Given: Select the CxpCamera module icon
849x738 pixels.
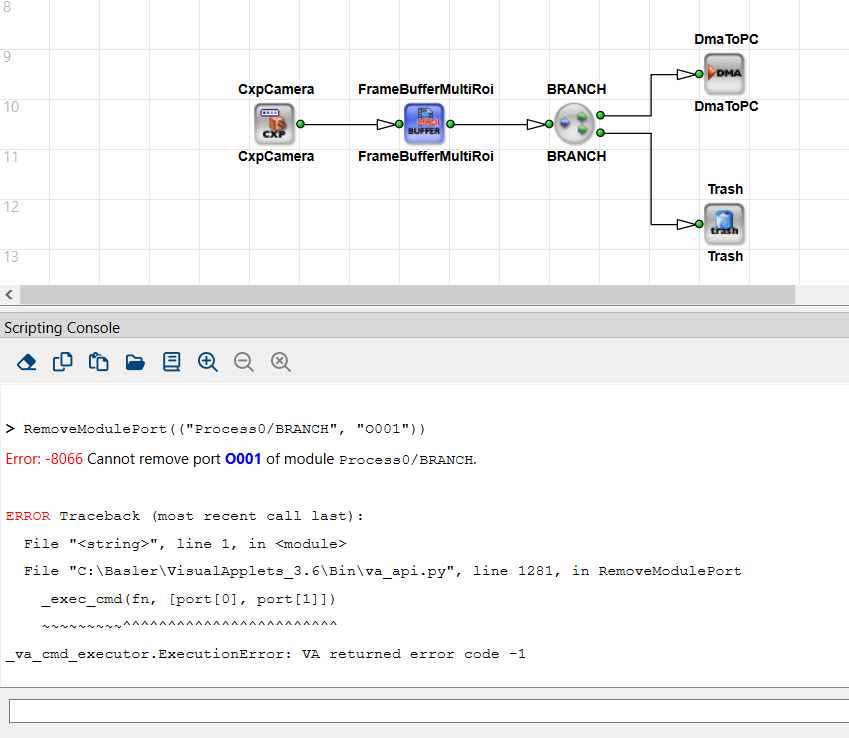Looking at the screenshot, I should [x=275, y=124].
